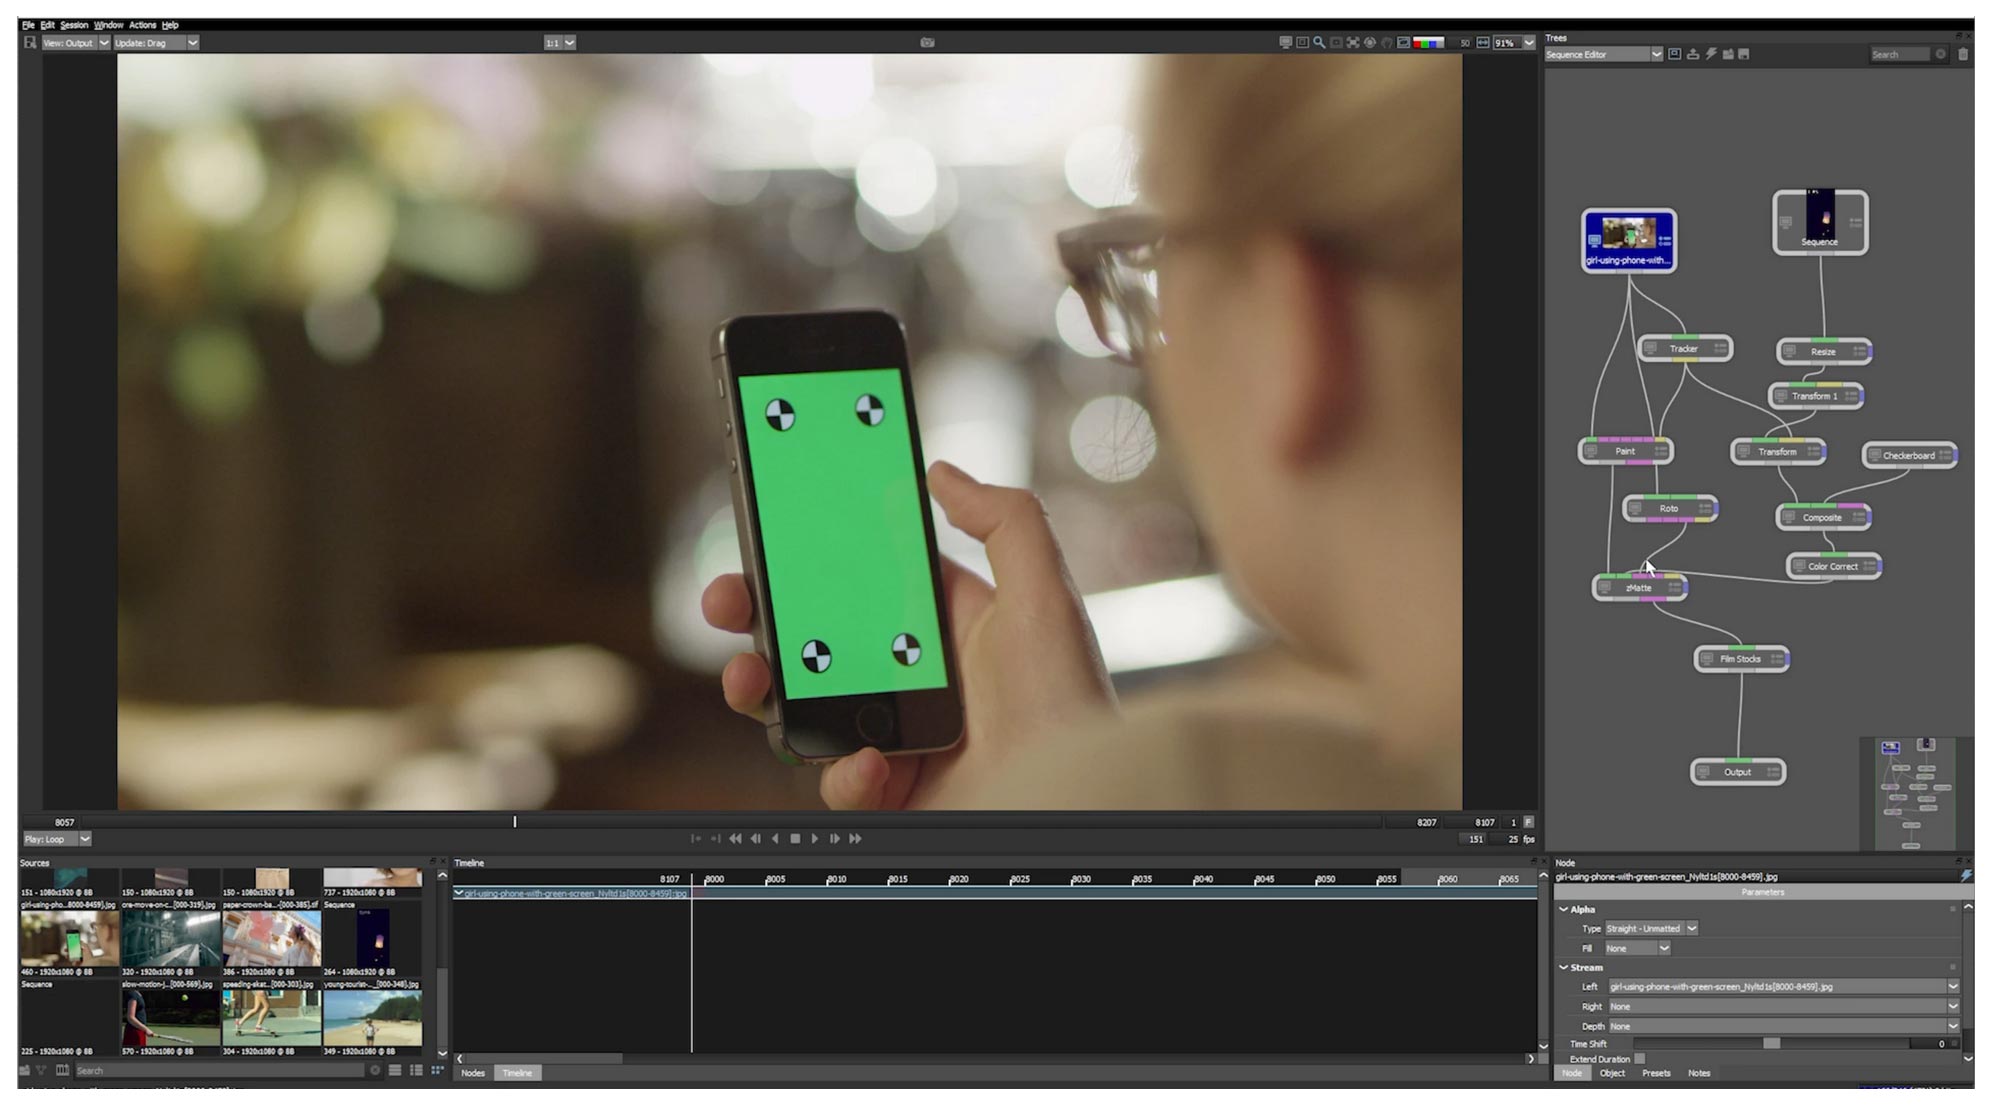Collapse the timeline girl-using-phone track expander
1998x1109 pixels.
pos(459,893)
